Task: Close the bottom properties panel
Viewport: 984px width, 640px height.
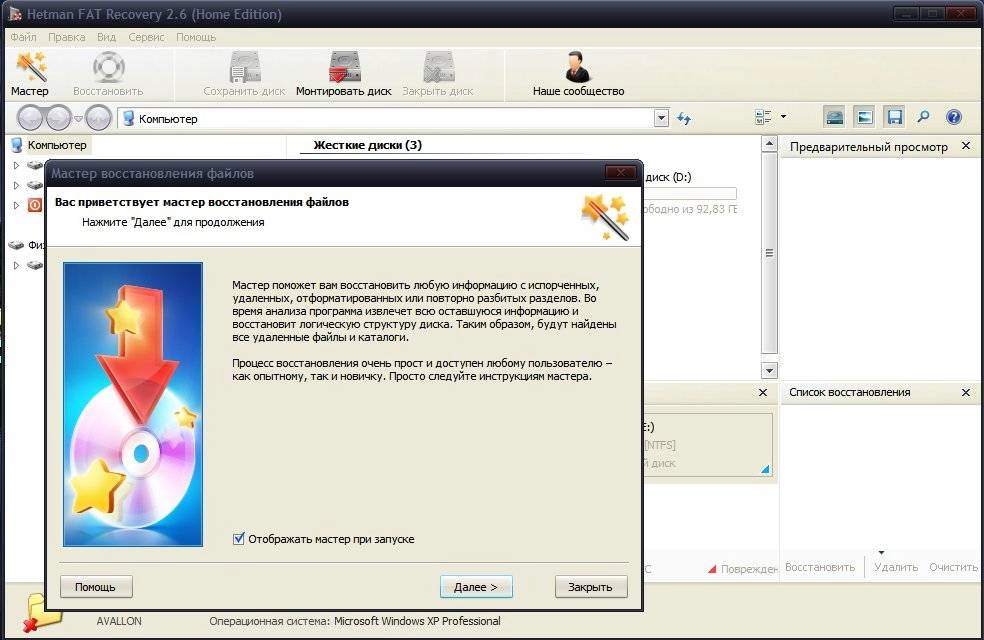Action: [763, 392]
